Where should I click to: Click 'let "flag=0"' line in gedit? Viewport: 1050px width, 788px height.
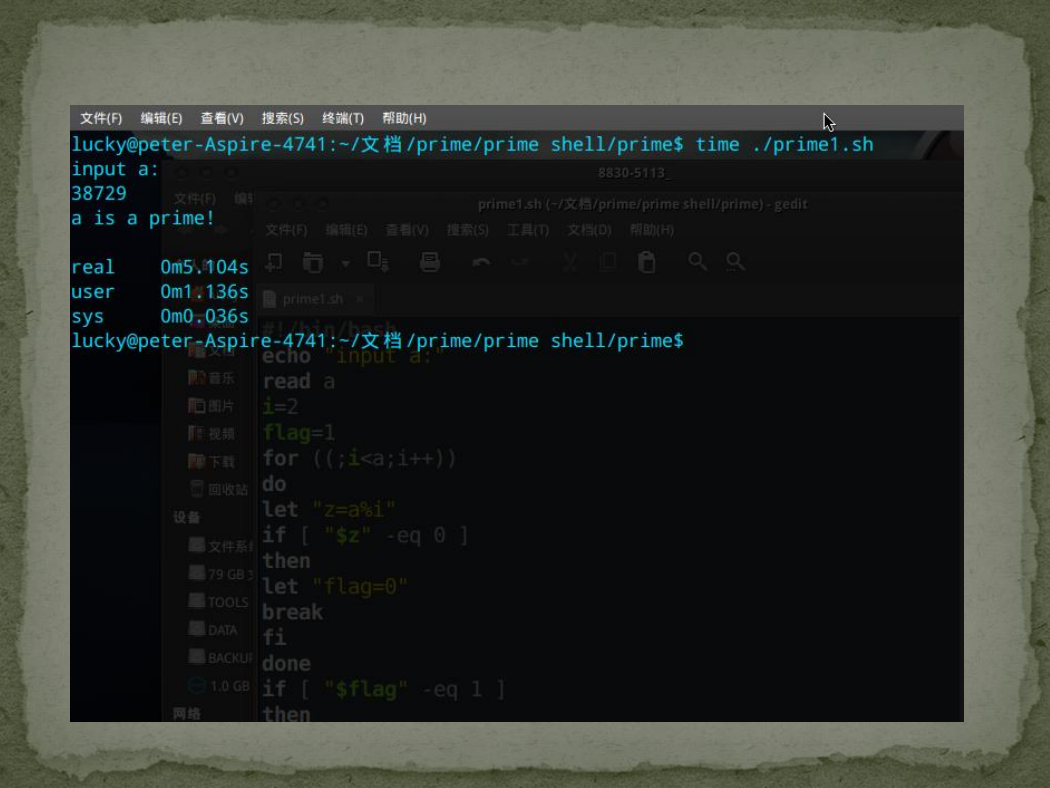(x=334, y=587)
